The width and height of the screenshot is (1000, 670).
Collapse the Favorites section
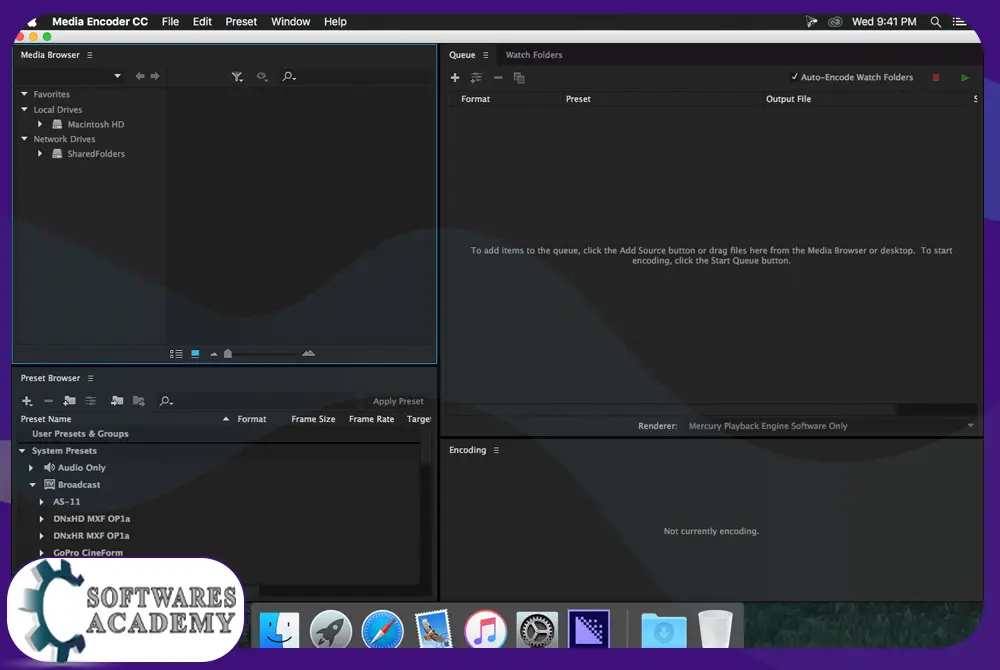click(24, 94)
